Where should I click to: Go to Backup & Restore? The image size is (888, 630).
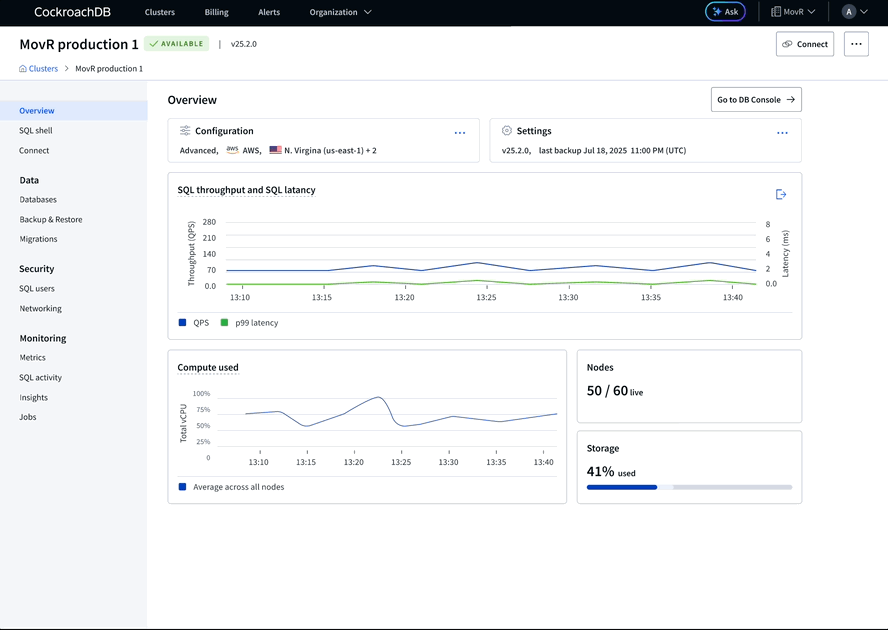[x=51, y=219]
